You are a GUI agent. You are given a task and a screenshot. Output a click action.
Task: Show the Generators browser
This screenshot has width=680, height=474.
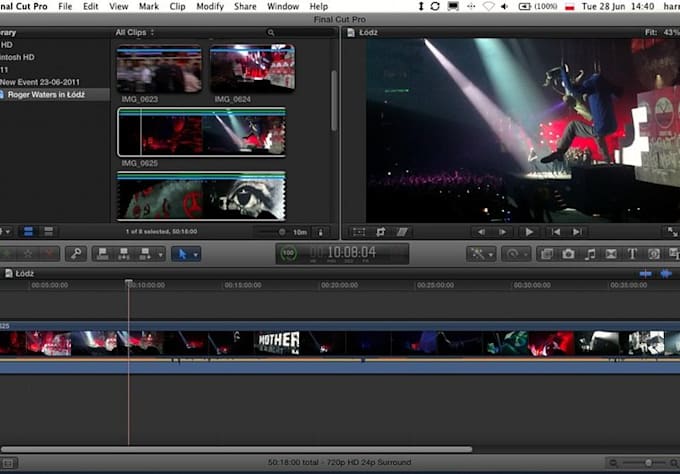[x=653, y=254]
